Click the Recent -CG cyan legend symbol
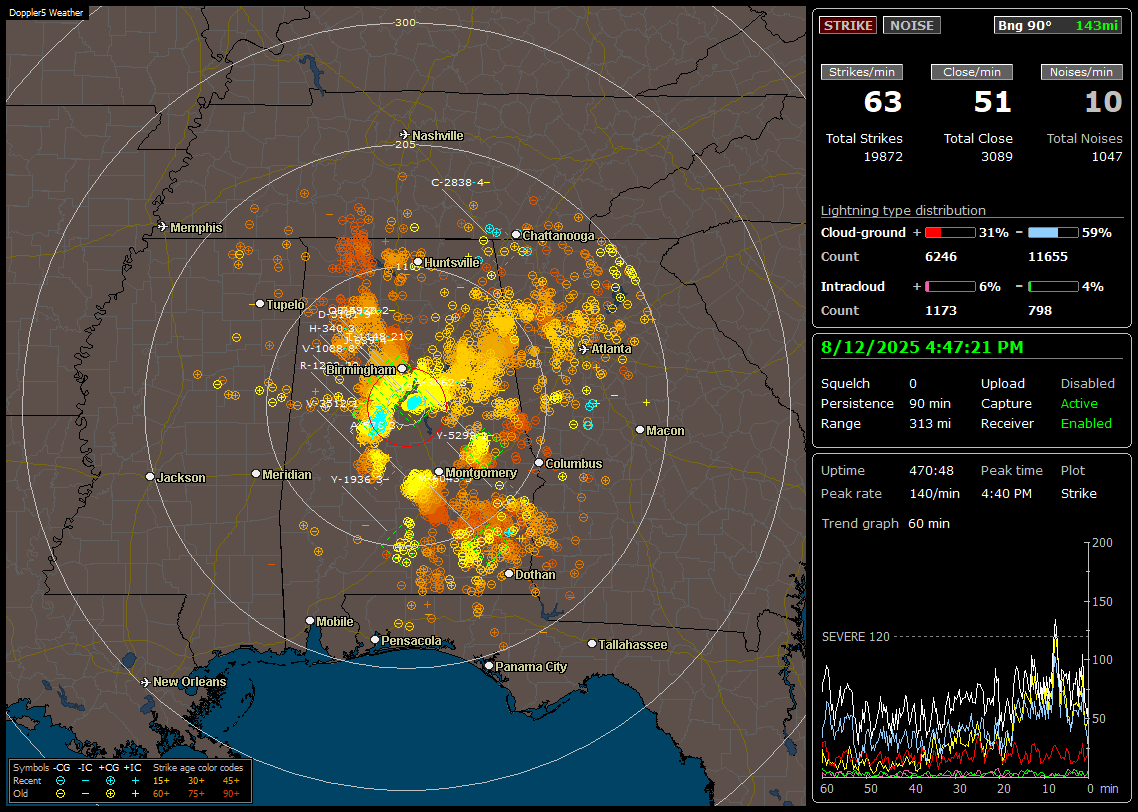 pyautogui.click(x=61, y=781)
